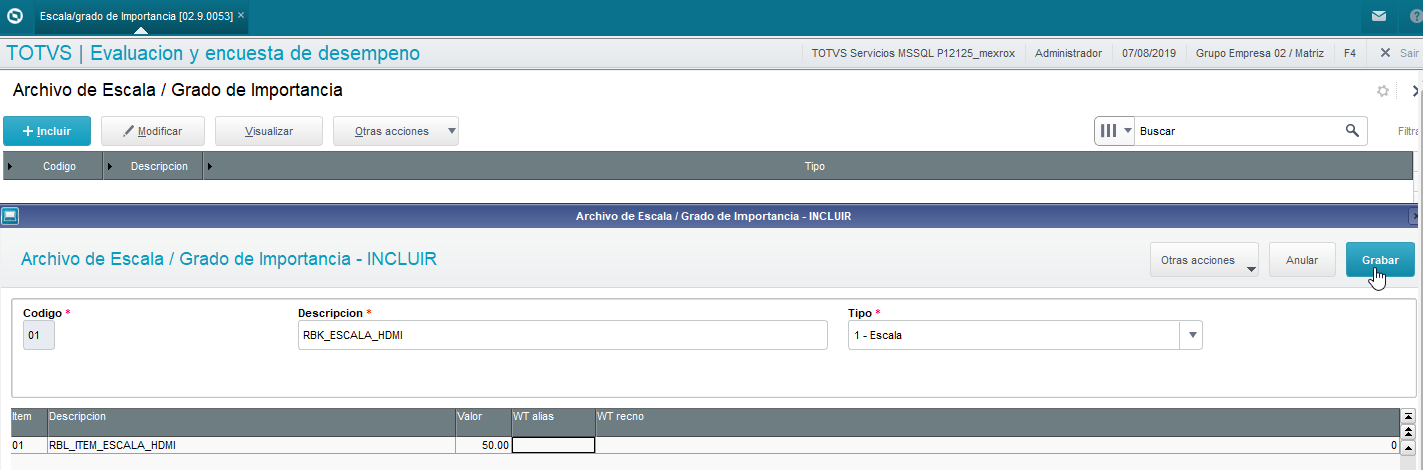1423x470 pixels.
Task: Sort by the Descripcion column header
Action: (x=159, y=166)
